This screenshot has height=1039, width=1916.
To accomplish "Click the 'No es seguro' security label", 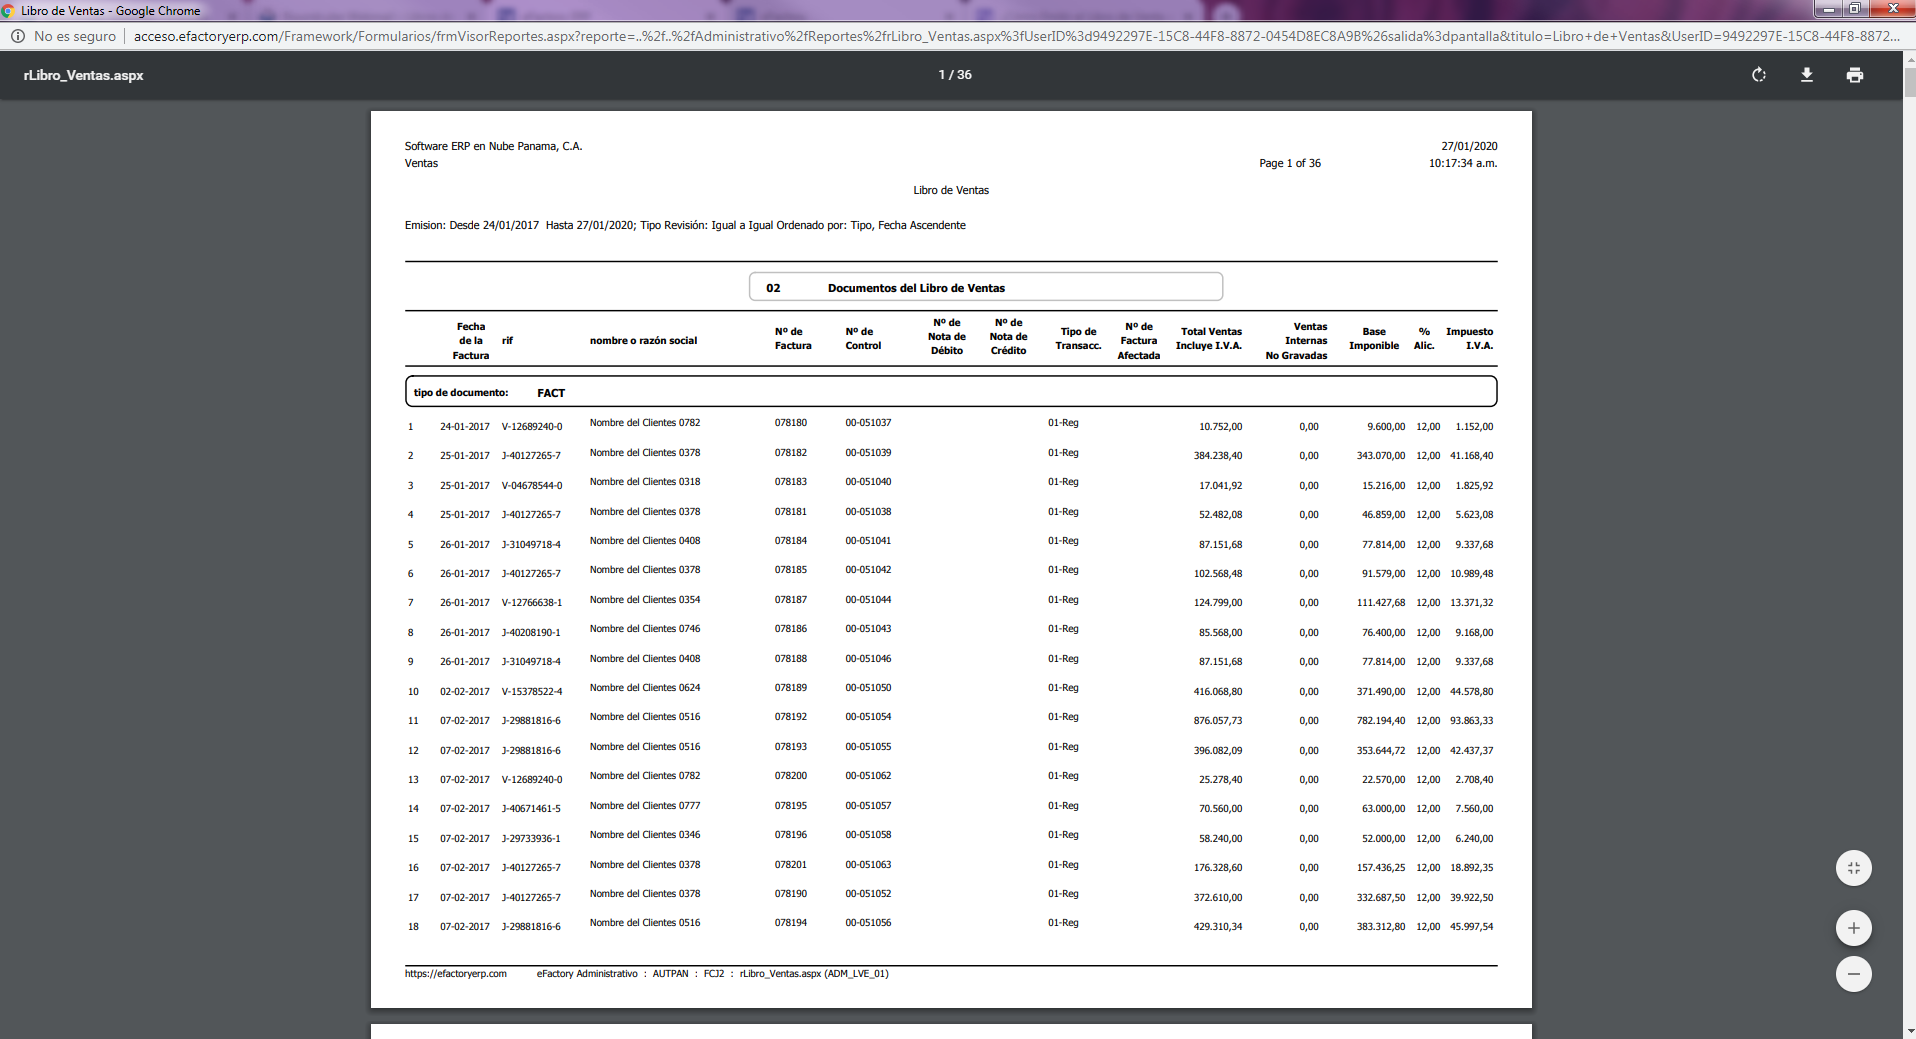I will (75, 36).
